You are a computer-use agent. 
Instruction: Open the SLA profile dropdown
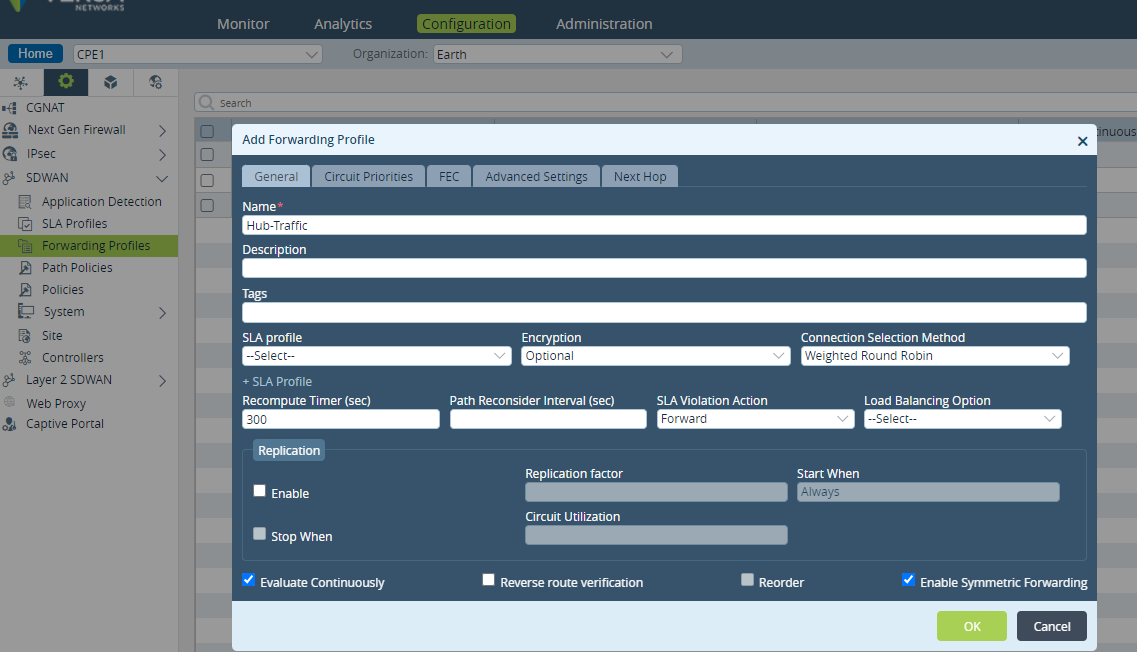pos(377,356)
